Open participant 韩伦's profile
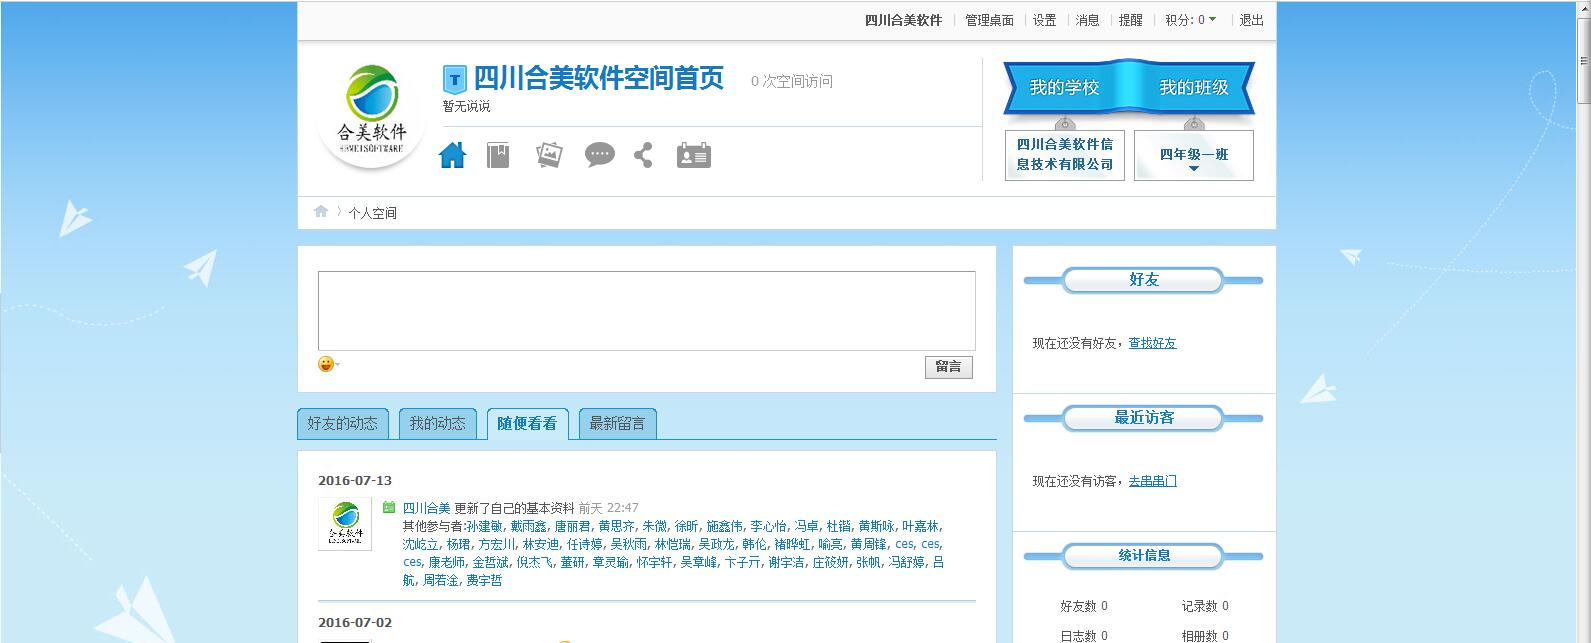The width and height of the screenshot is (1591, 643). tap(754, 544)
